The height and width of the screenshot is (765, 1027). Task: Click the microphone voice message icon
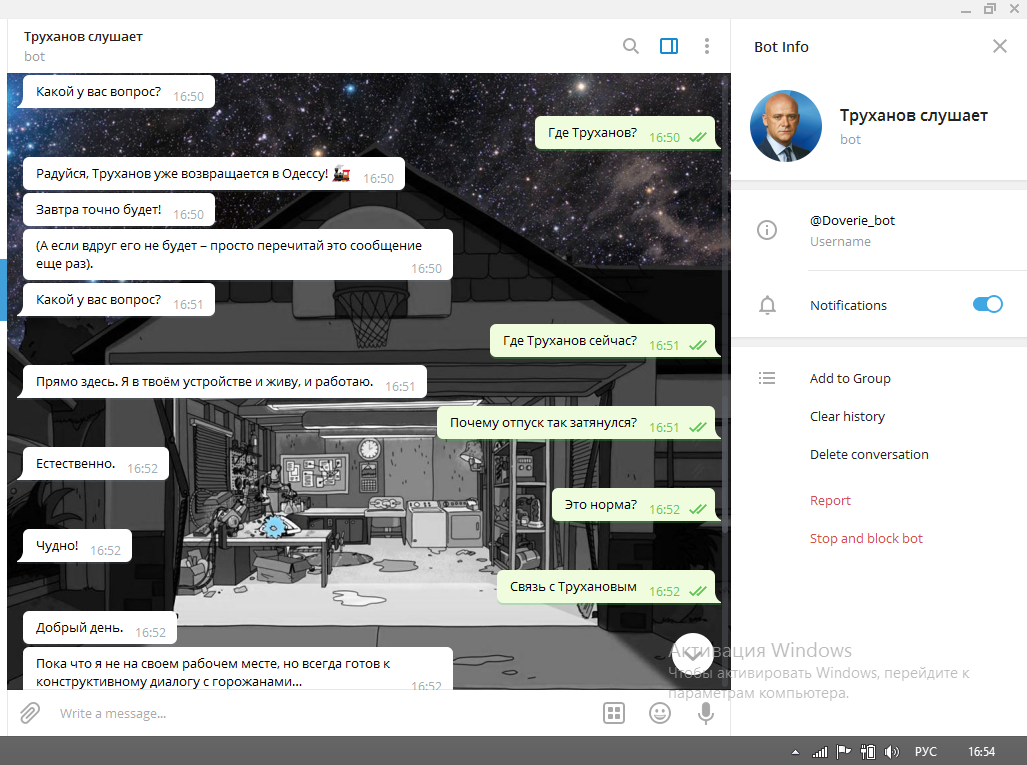706,713
